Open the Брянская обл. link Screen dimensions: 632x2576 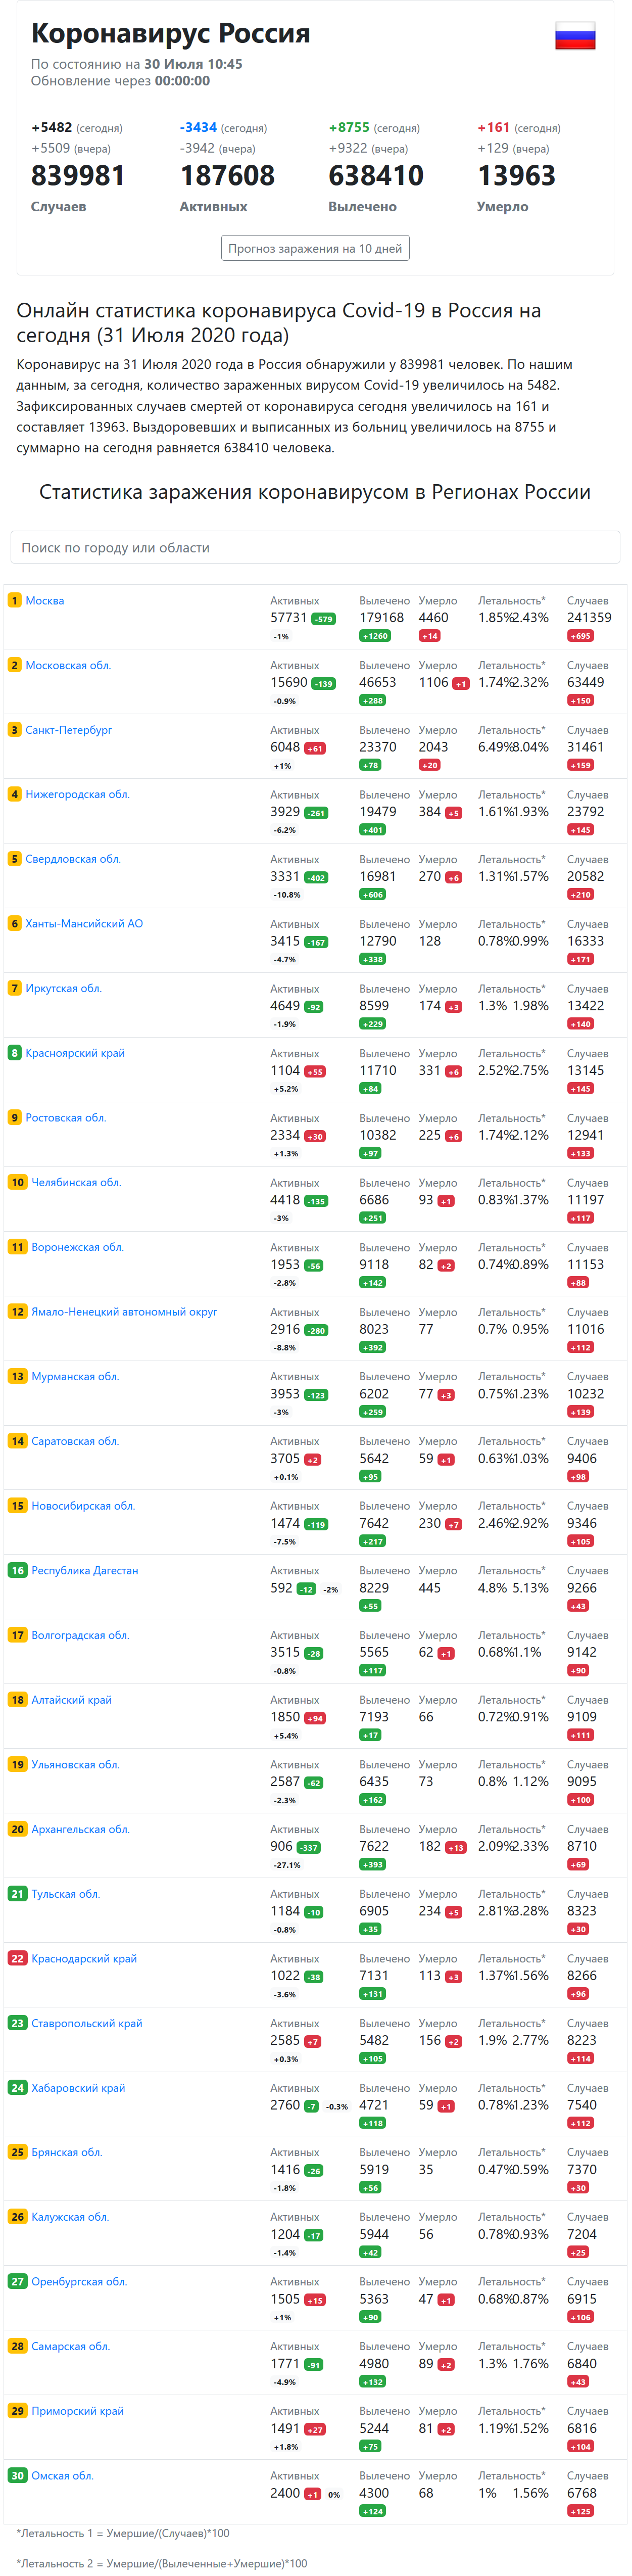[67, 2152]
